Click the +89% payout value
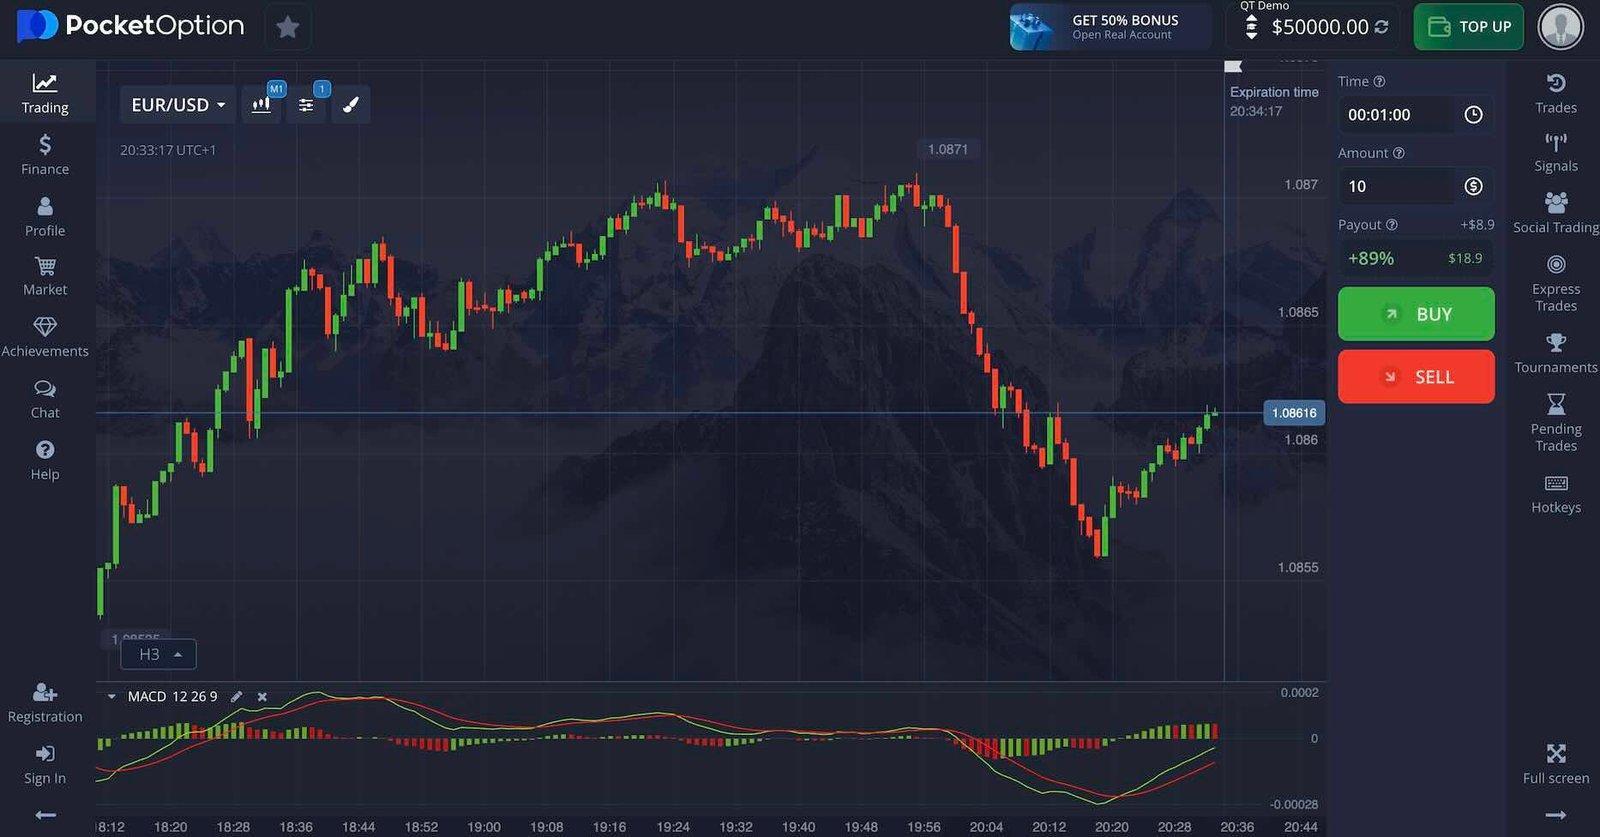This screenshot has height=837, width=1600. pyautogui.click(x=1371, y=258)
